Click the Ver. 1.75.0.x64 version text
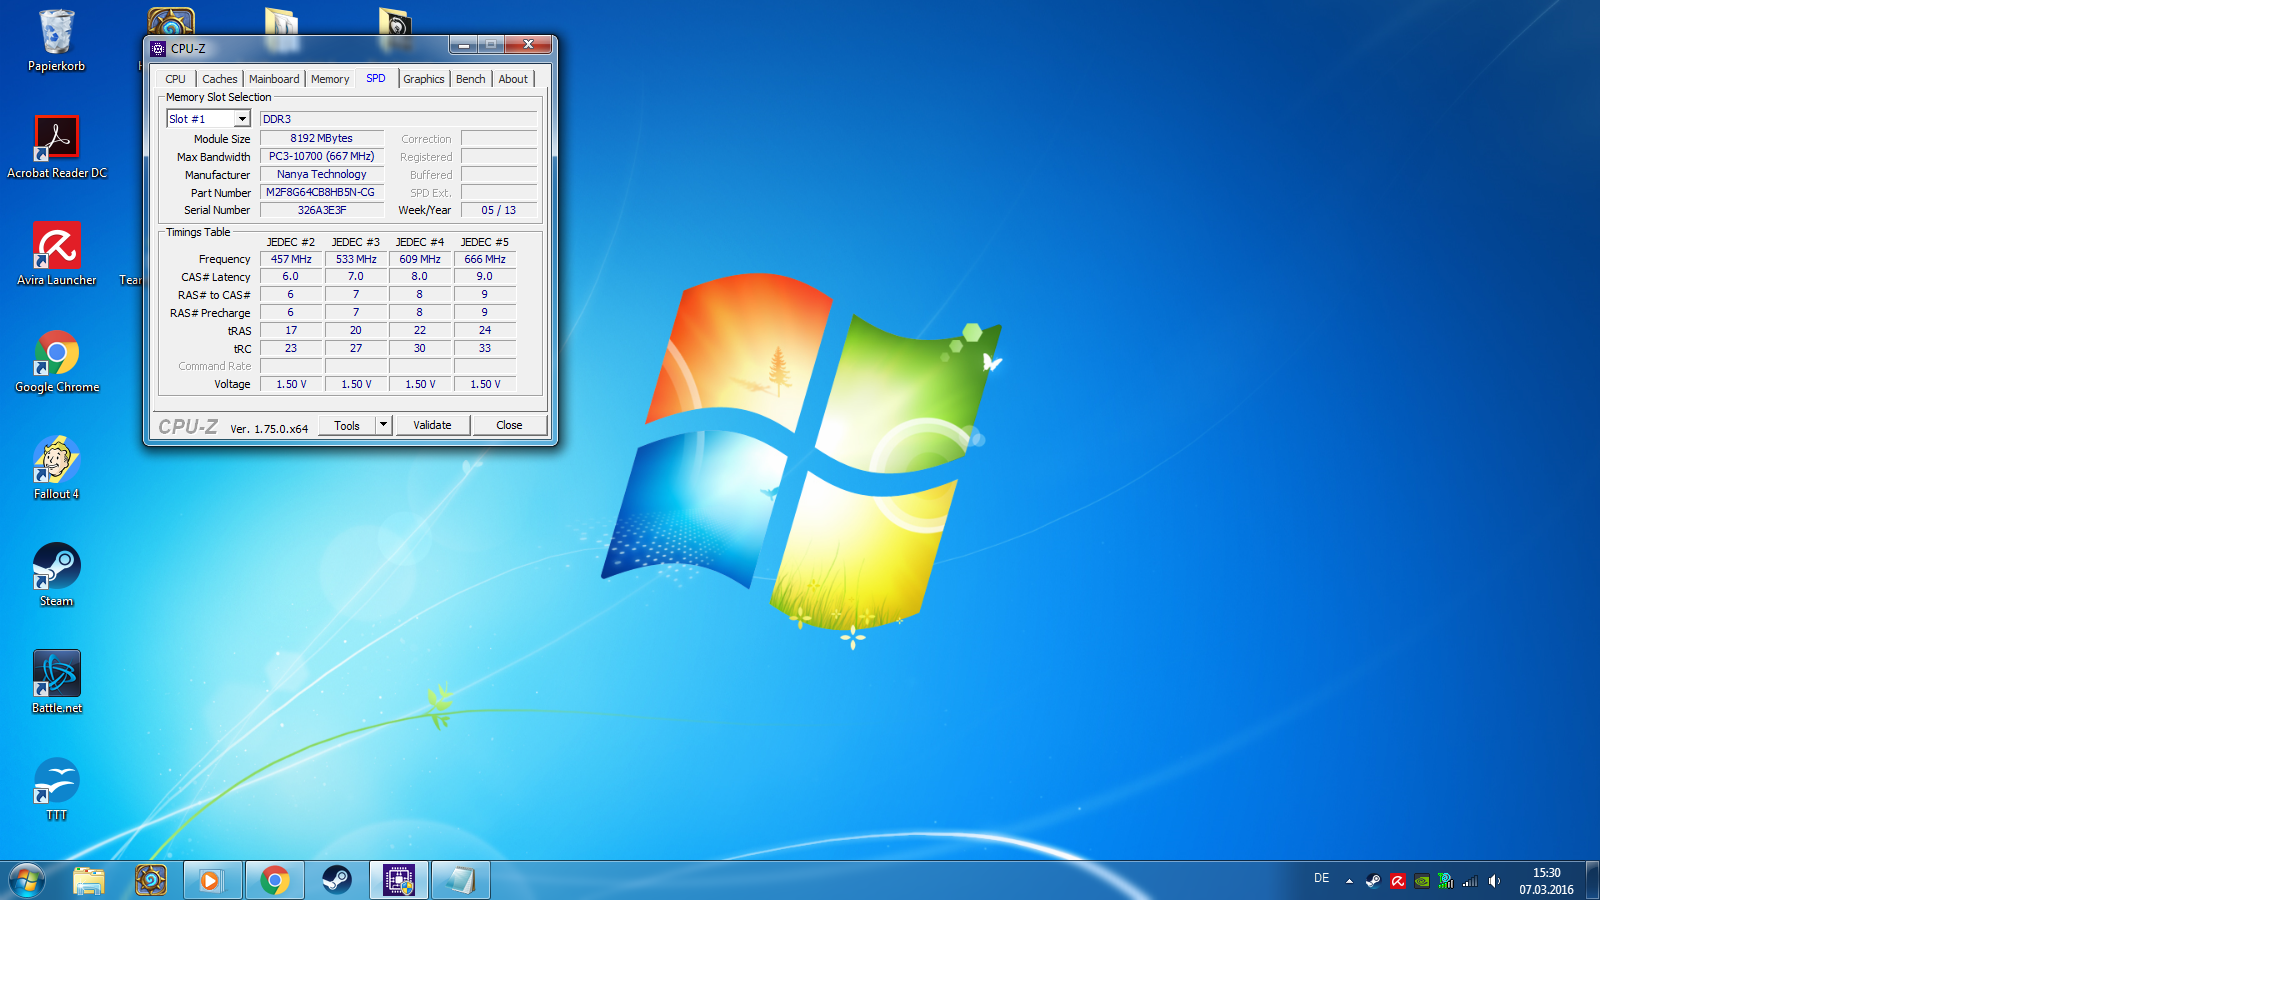 269,429
